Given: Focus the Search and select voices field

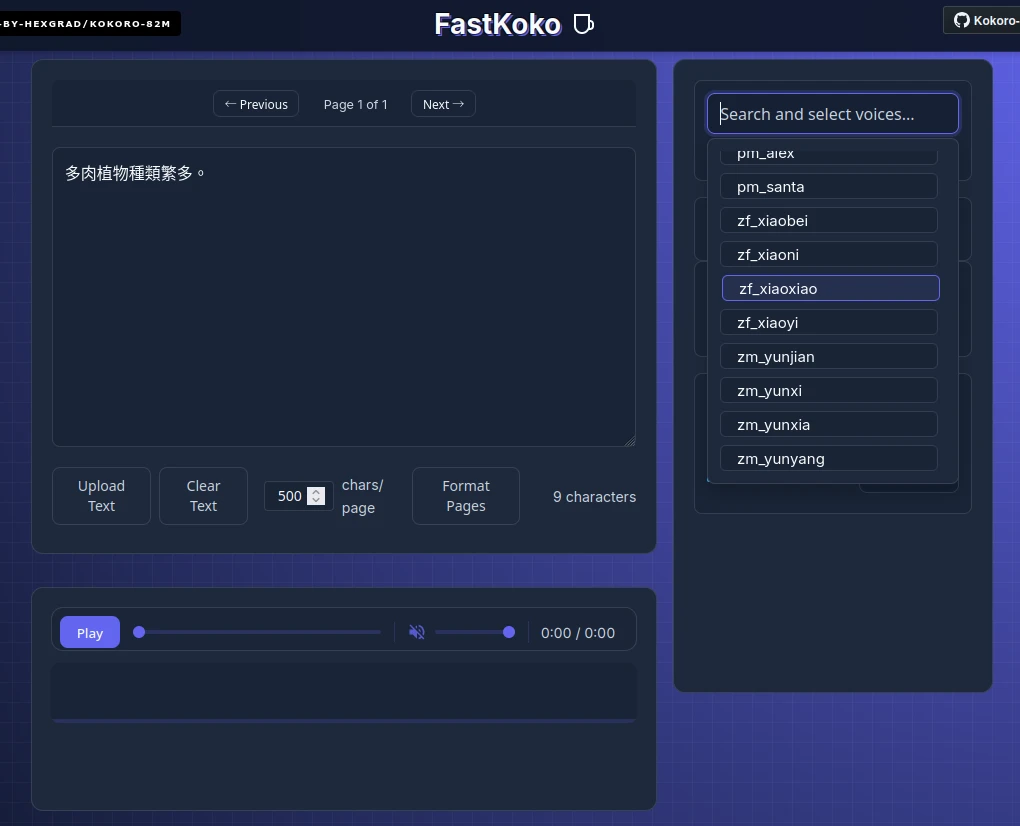Looking at the screenshot, I should 832,114.
